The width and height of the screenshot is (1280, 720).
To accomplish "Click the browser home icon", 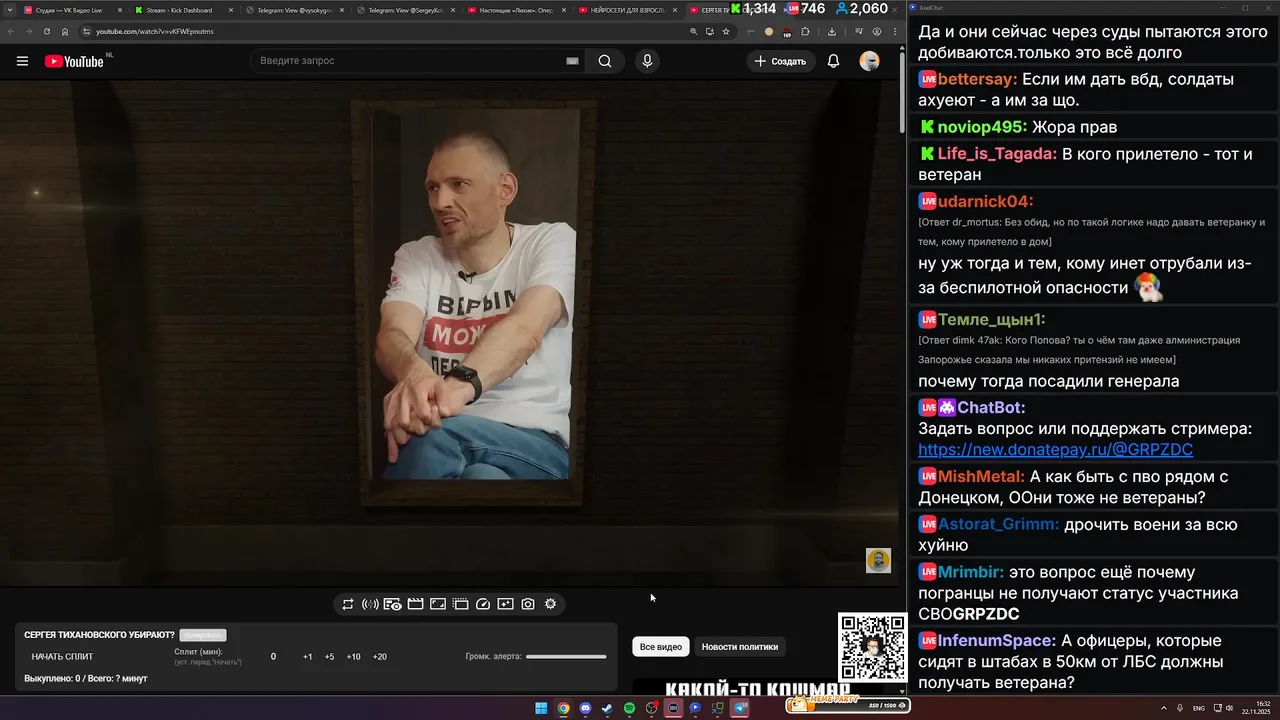I will click(65, 31).
